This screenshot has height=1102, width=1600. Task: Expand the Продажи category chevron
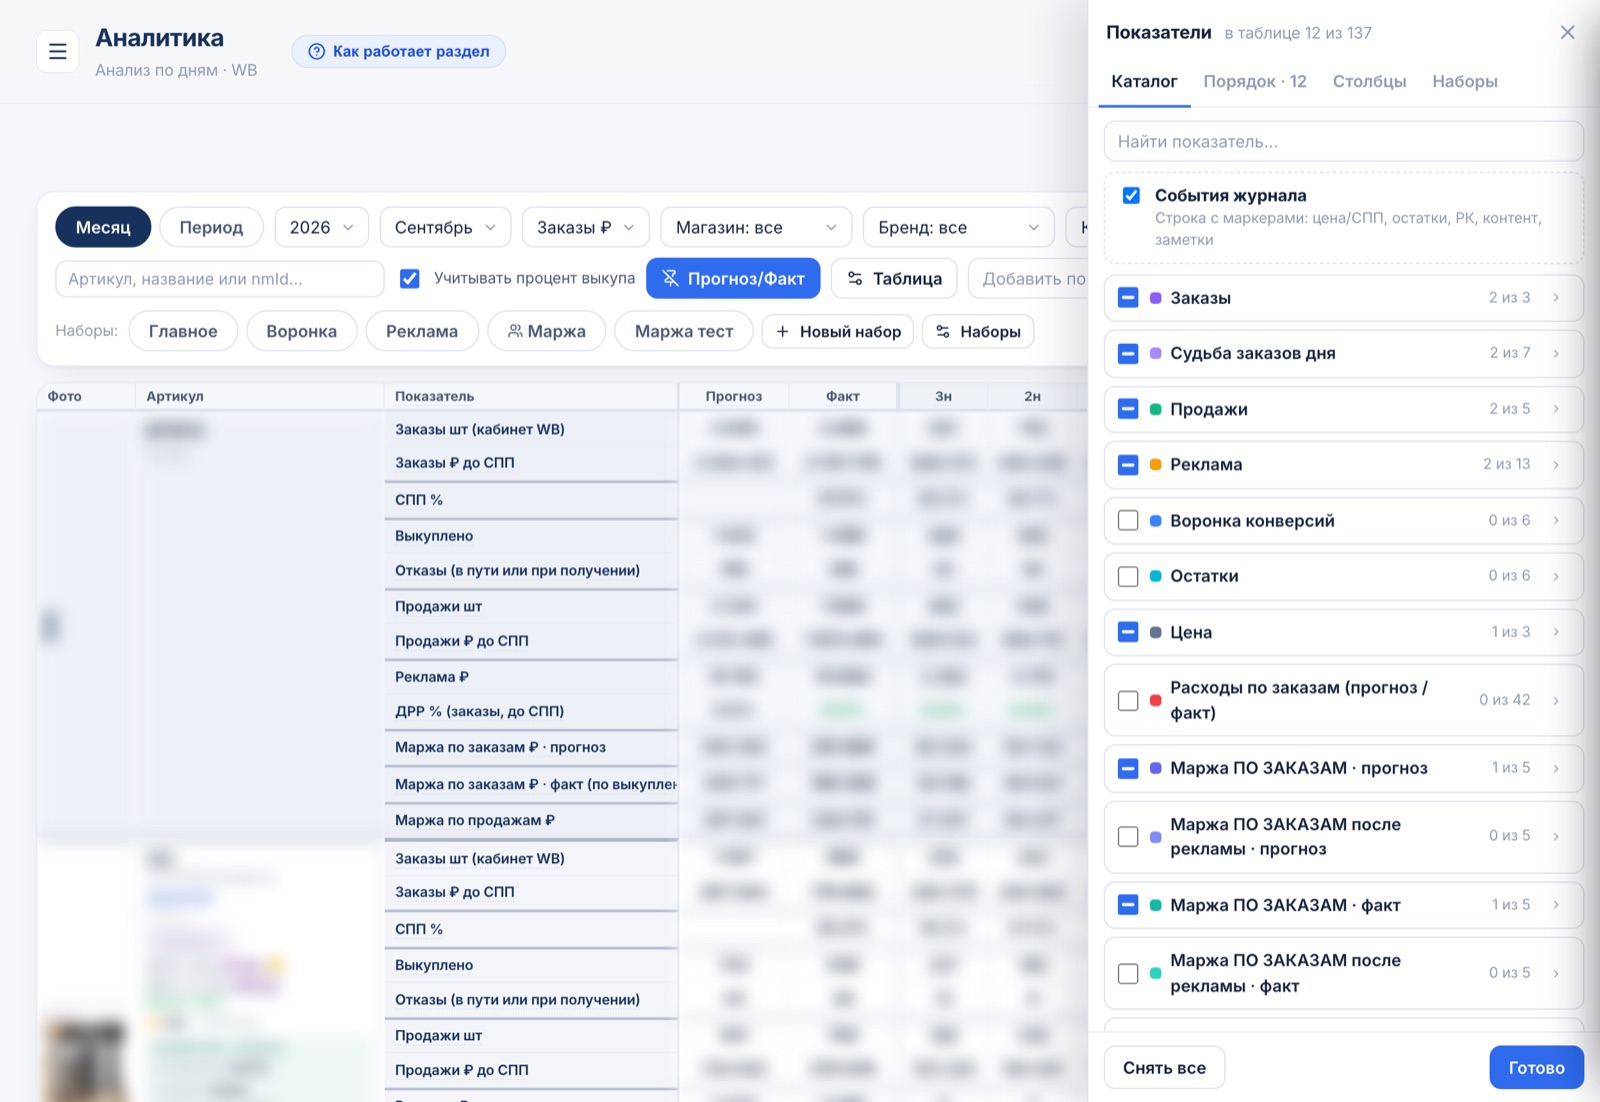[1556, 409]
